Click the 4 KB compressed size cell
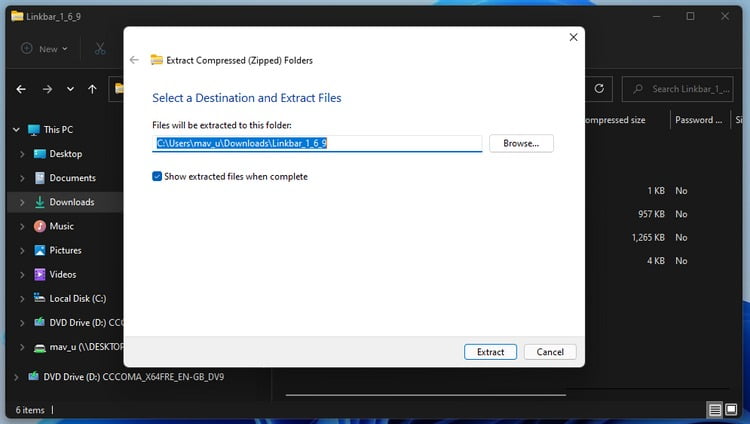 click(656, 261)
